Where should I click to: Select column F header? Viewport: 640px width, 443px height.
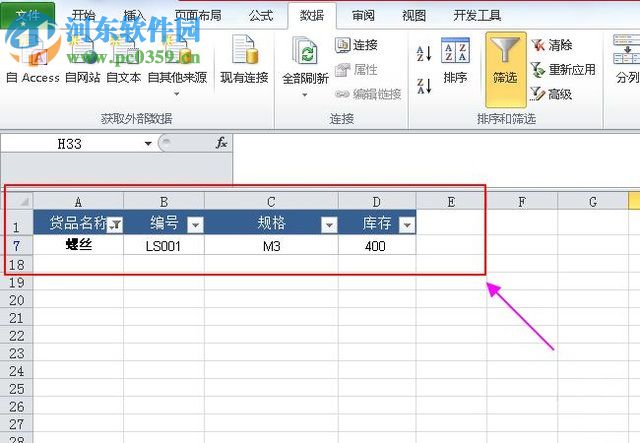[x=522, y=201]
